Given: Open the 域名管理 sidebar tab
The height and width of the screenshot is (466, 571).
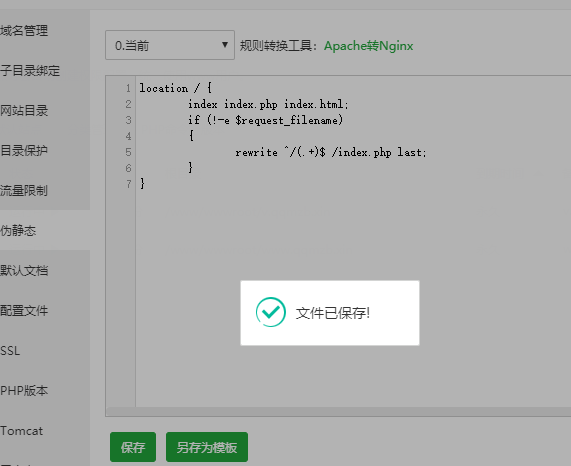Looking at the screenshot, I should (24, 31).
